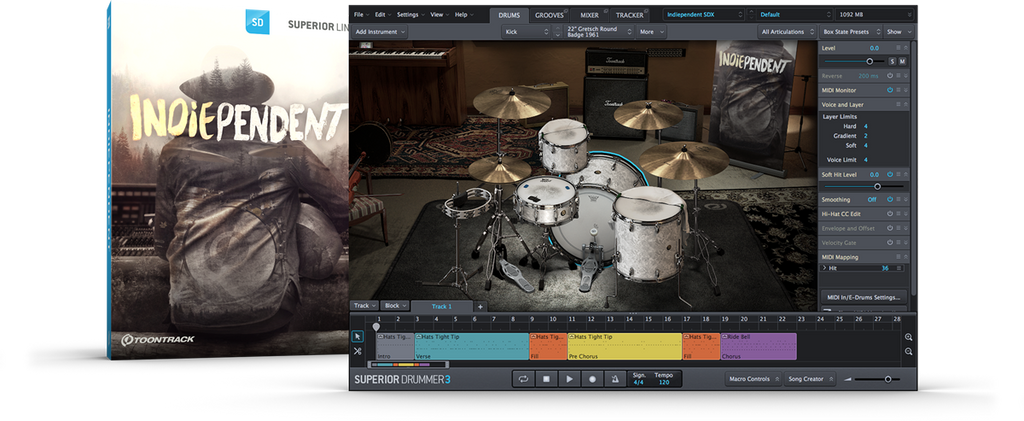
Task: Open the Settings menu
Action: tap(410, 14)
